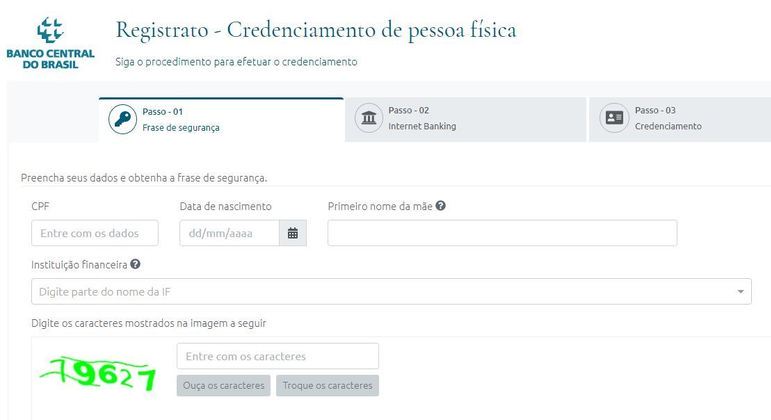Screen dimensions: 771x420
Task: Click the key icon in Passo 01
Action: (x=123, y=120)
